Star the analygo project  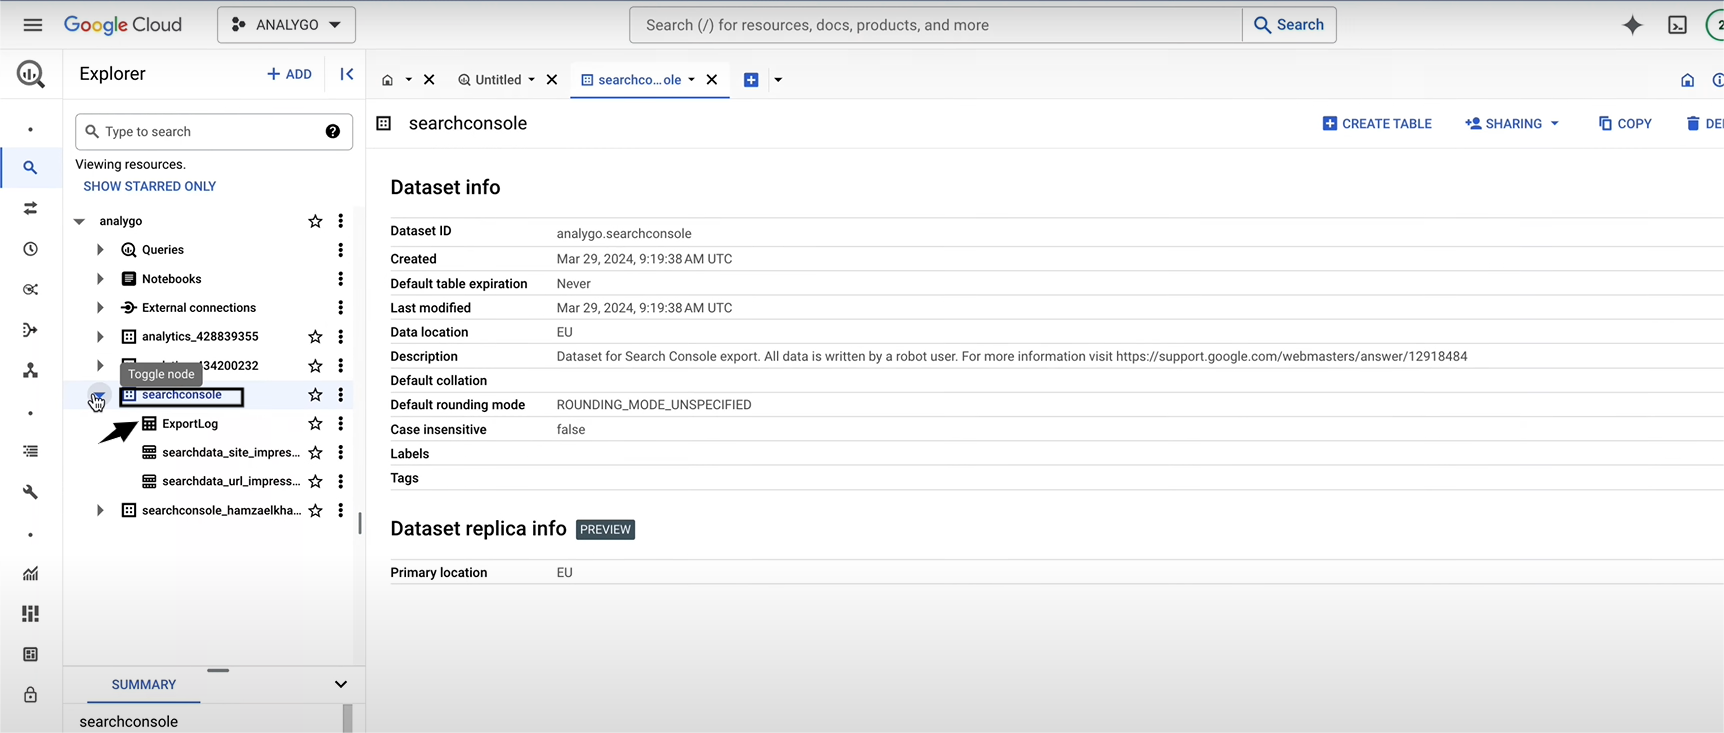click(315, 221)
